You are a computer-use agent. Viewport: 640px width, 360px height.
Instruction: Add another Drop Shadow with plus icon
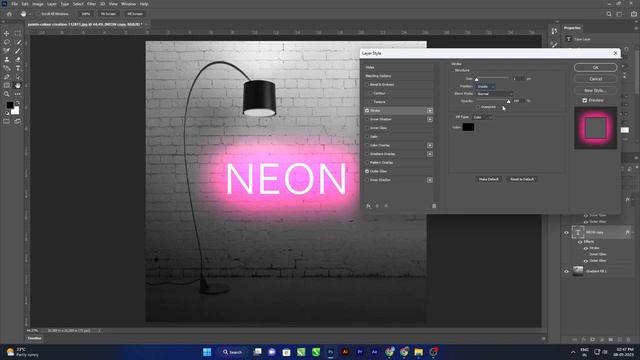[430, 180]
